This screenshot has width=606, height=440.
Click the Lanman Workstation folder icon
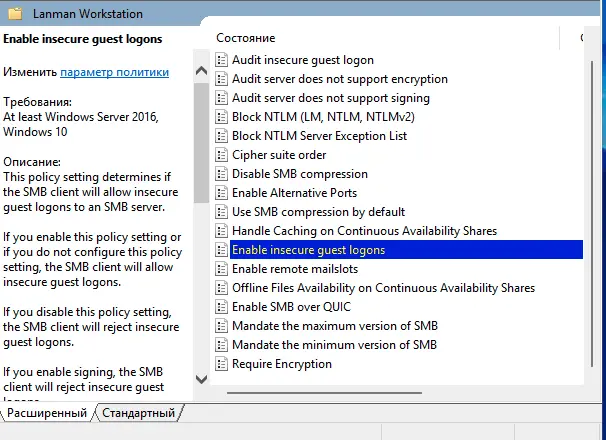[x=14, y=14]
